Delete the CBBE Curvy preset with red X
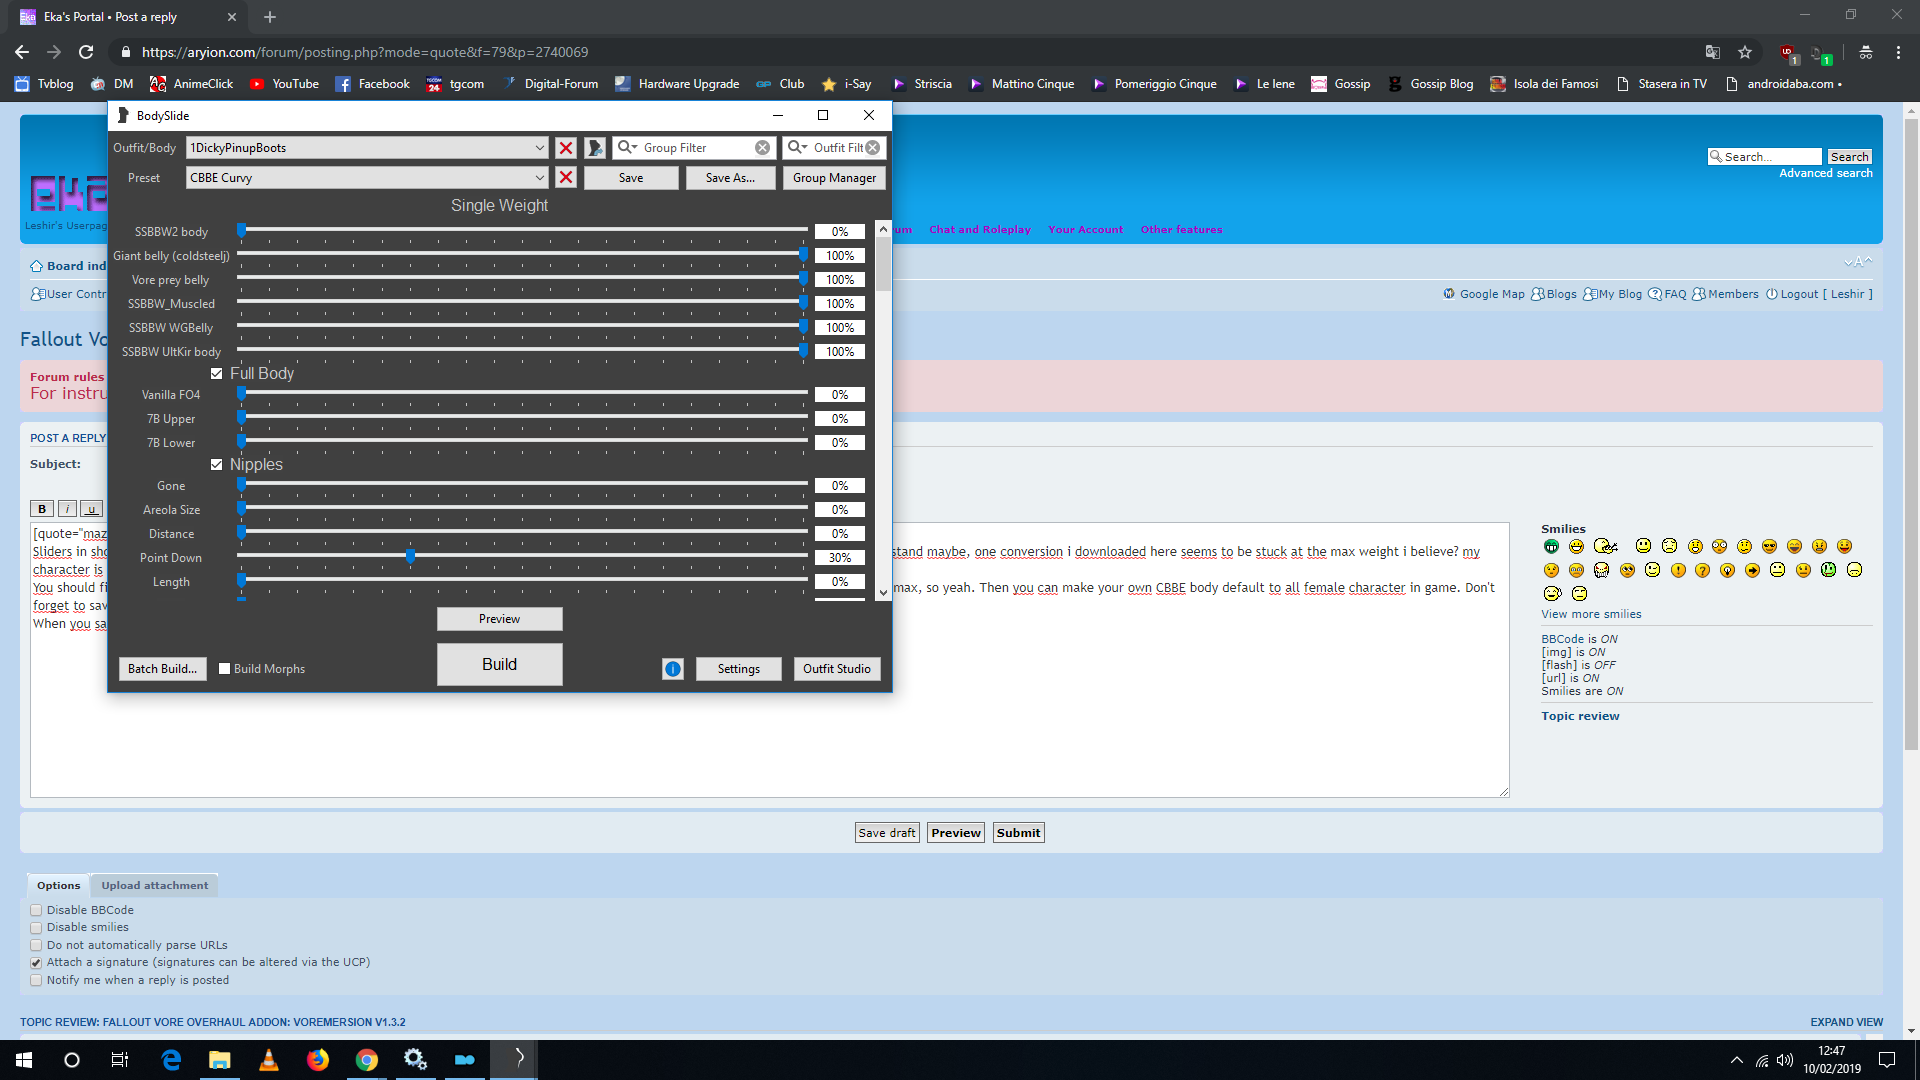This screenshot has width=1920, height=1080. tap(566, 178)
